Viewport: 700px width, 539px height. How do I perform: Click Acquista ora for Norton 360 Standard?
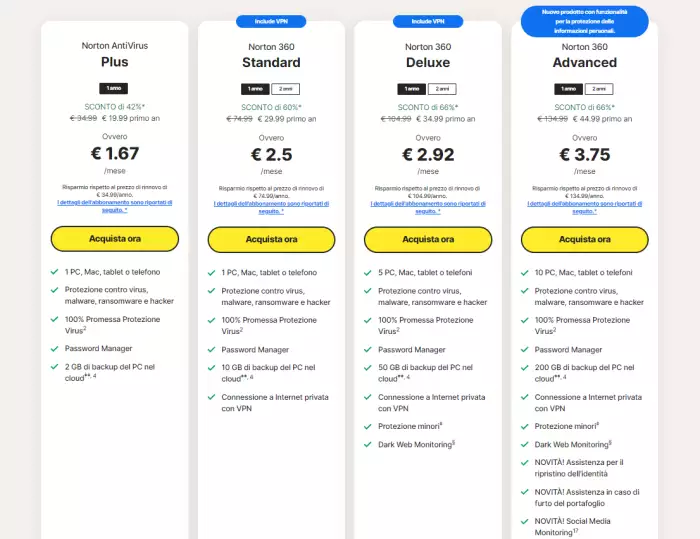pyautogui.click(x=271, y=239)
